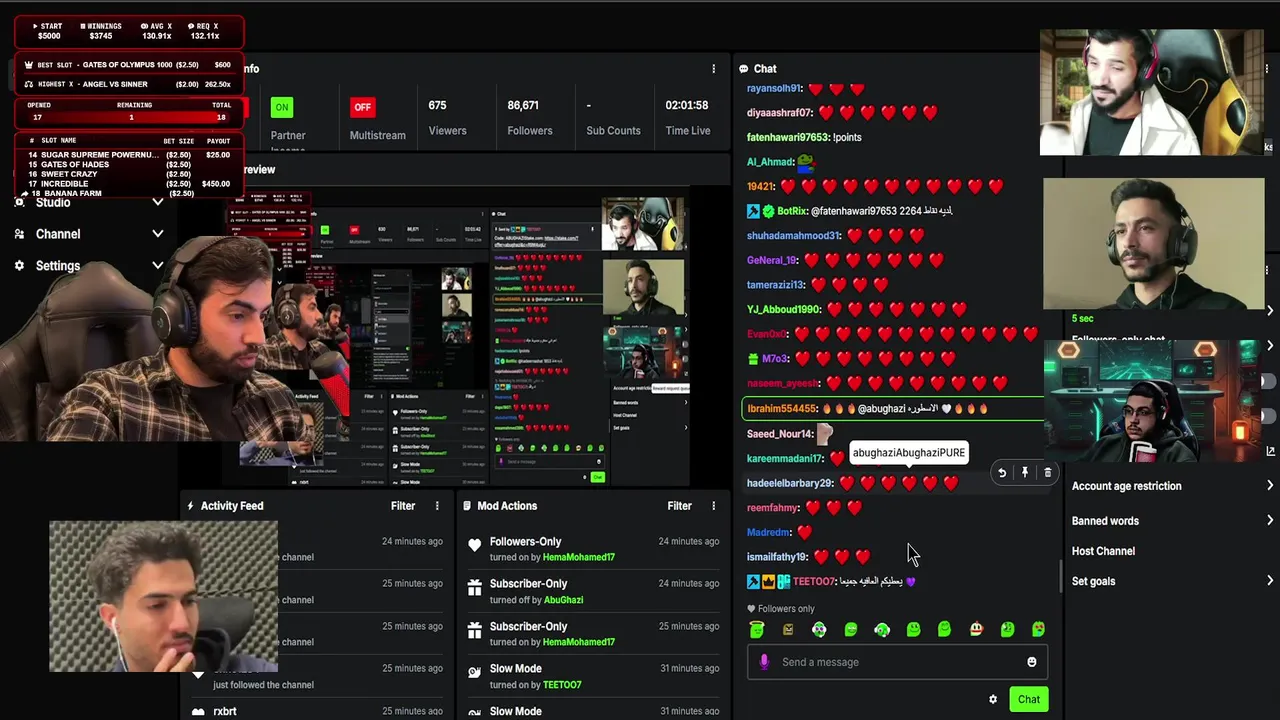This screenshot has width=1280, height=720.
Task: Open the Banned words option
Action: (x=1105, y=521)
